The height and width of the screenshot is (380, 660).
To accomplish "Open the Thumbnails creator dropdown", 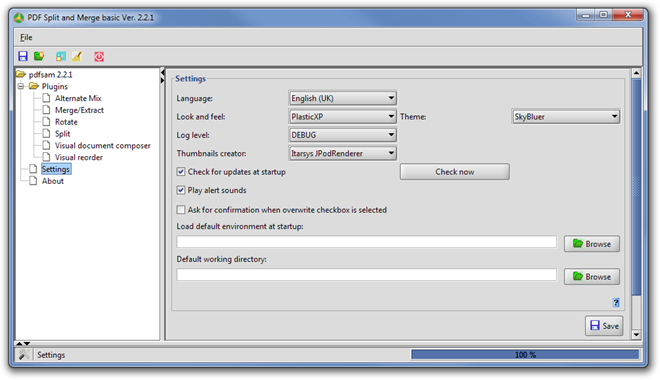I will point(343,154).
